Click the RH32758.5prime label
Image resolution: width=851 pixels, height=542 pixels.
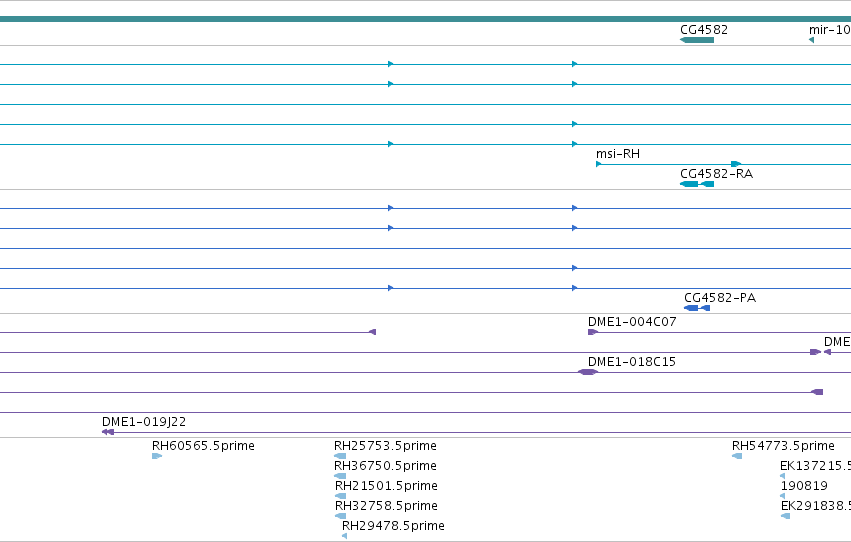click(386, 506)
